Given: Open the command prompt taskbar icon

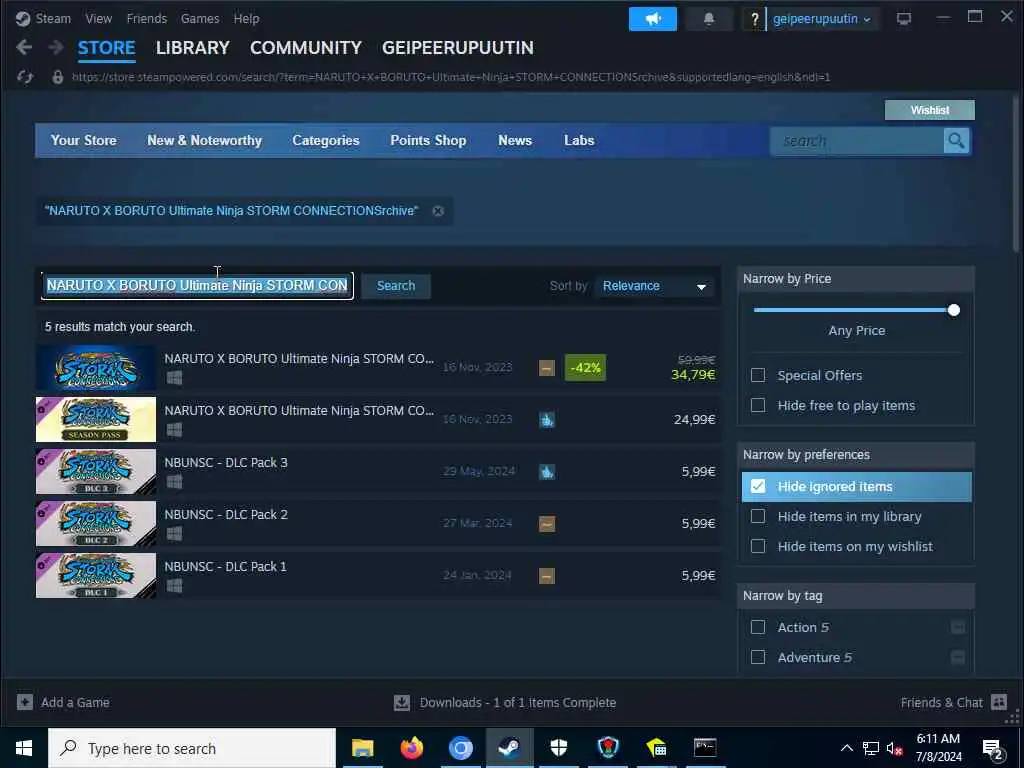Looking at the screenshot, I should pos(705,748).
